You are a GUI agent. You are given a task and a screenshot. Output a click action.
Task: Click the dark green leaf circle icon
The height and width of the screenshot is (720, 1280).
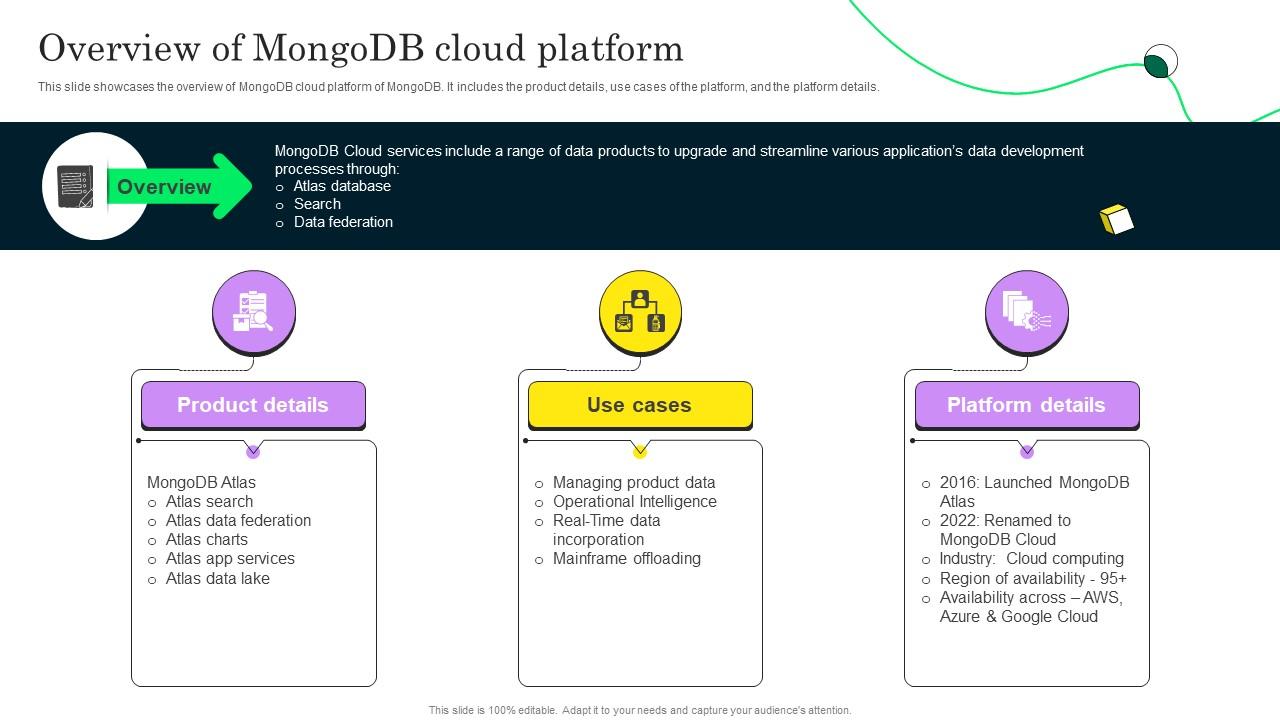(x=1159, y=64)
